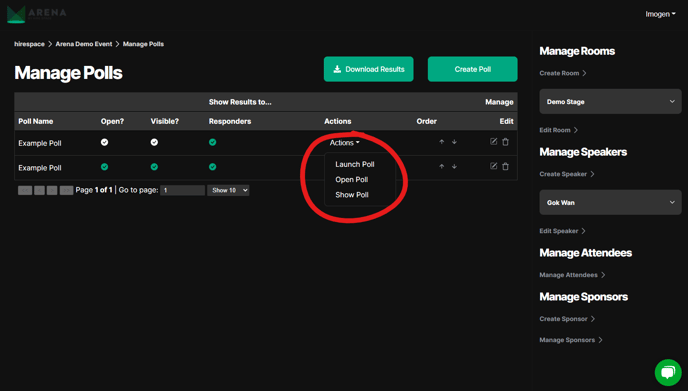
Task: Toggle Open status of second Example Poll
Action: pyautogui.click(x=104, y=167)
